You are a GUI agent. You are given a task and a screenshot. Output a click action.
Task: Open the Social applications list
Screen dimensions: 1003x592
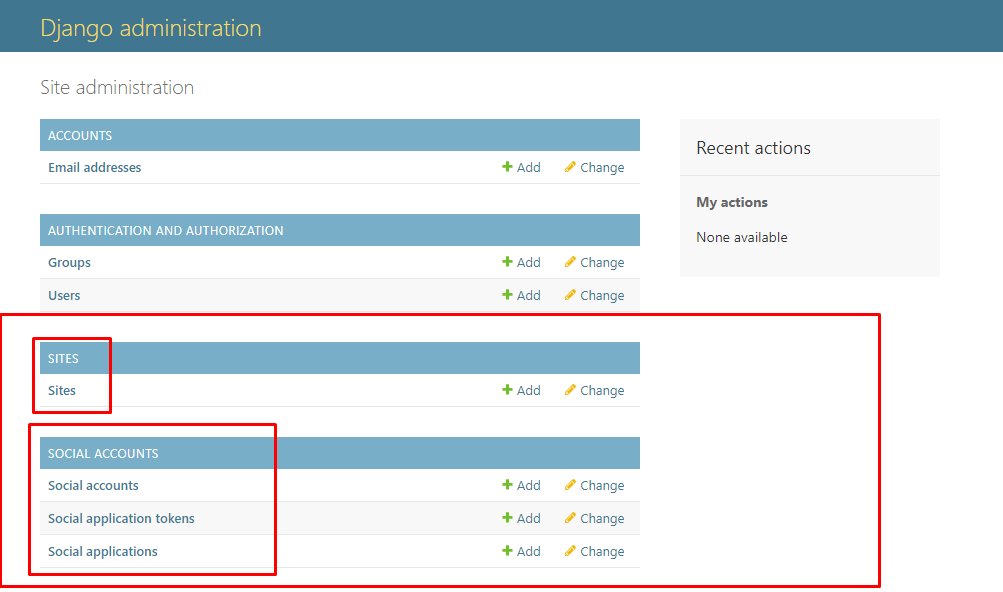click(x=103, y=552)
